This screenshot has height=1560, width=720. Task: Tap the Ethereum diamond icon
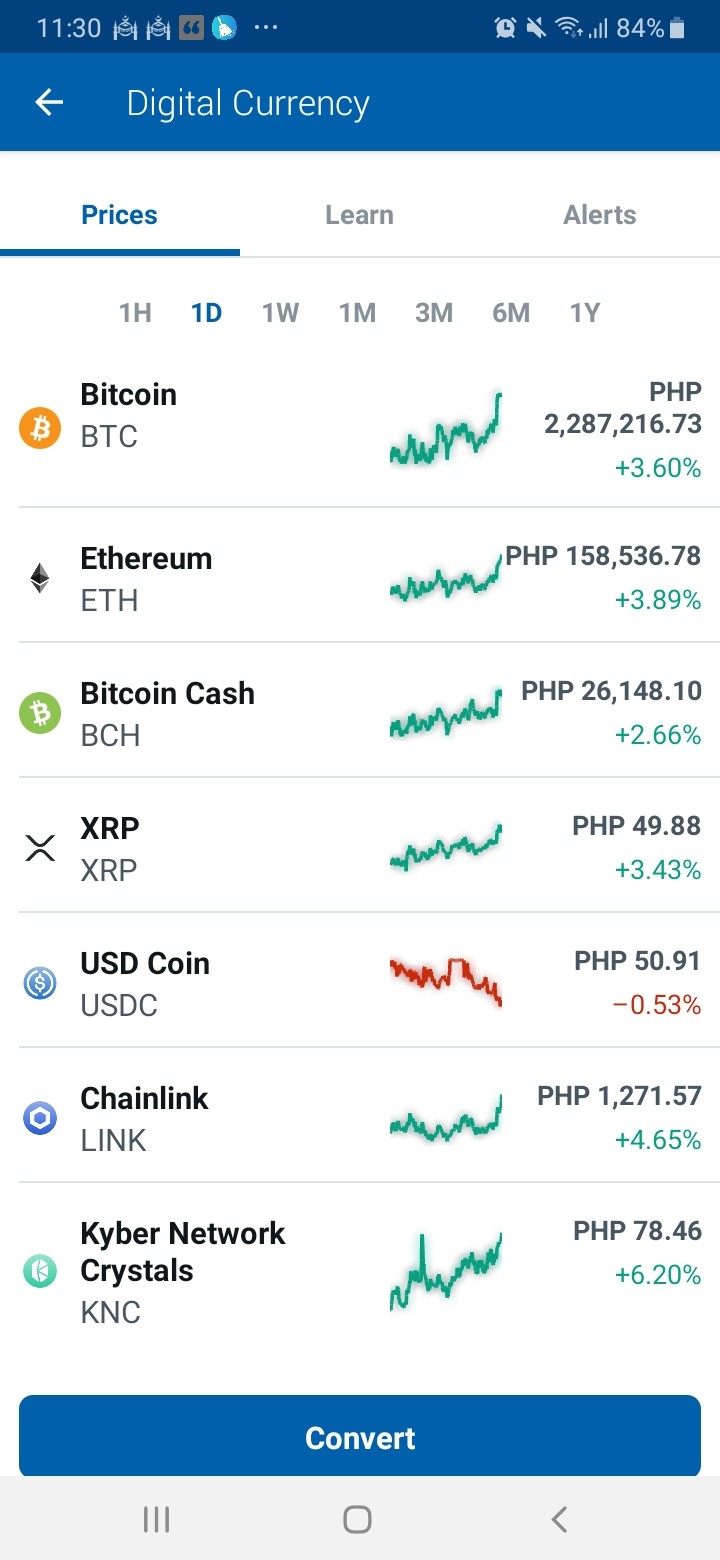(x=40, y=578)
